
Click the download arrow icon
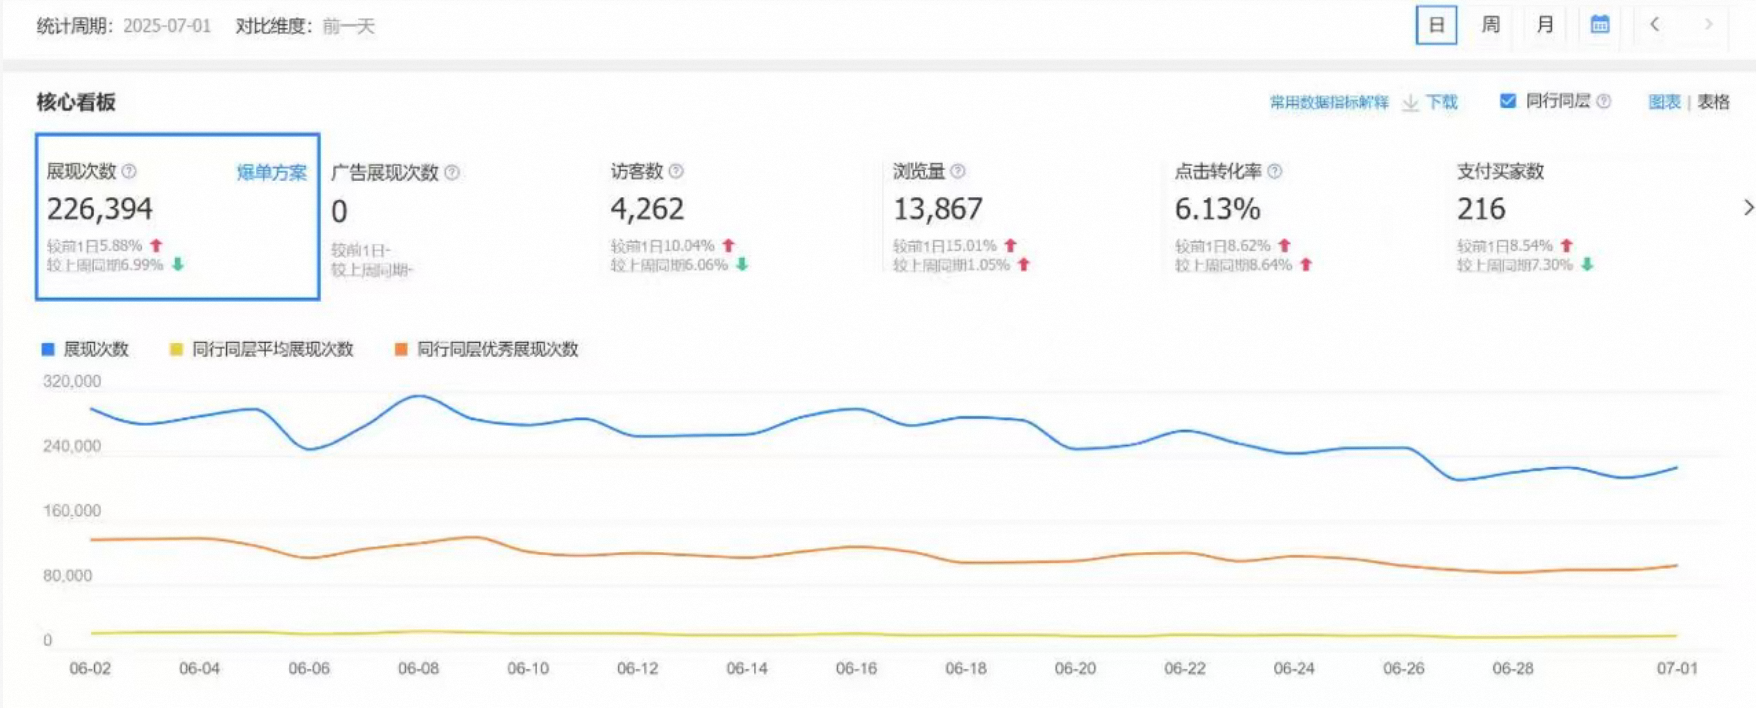[1410, 103]
